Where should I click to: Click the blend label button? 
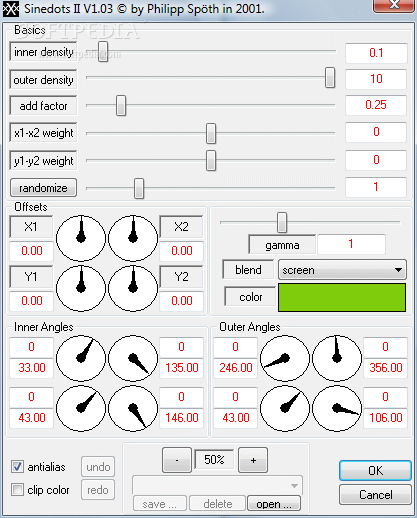(248, 270)
